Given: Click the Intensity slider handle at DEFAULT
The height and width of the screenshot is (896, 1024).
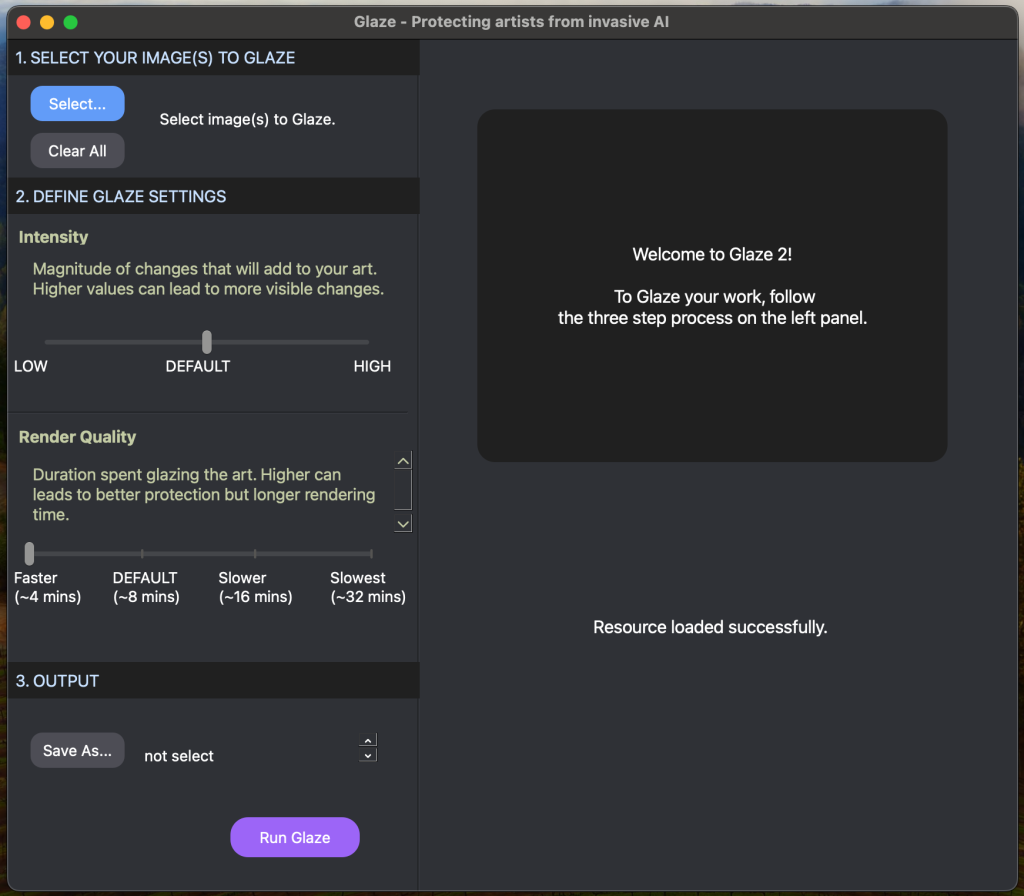Looking at the screenshot, I should tap(207, 342).
